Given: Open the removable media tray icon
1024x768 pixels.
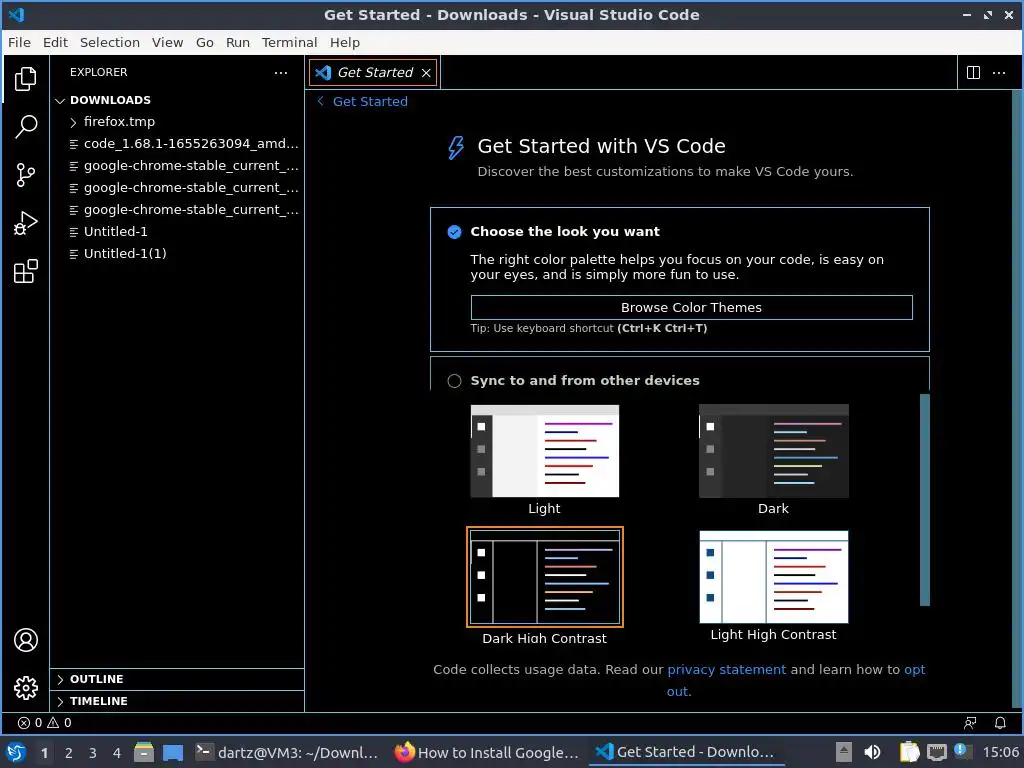Looking at the screenshot, I should [x=844, y=752].
